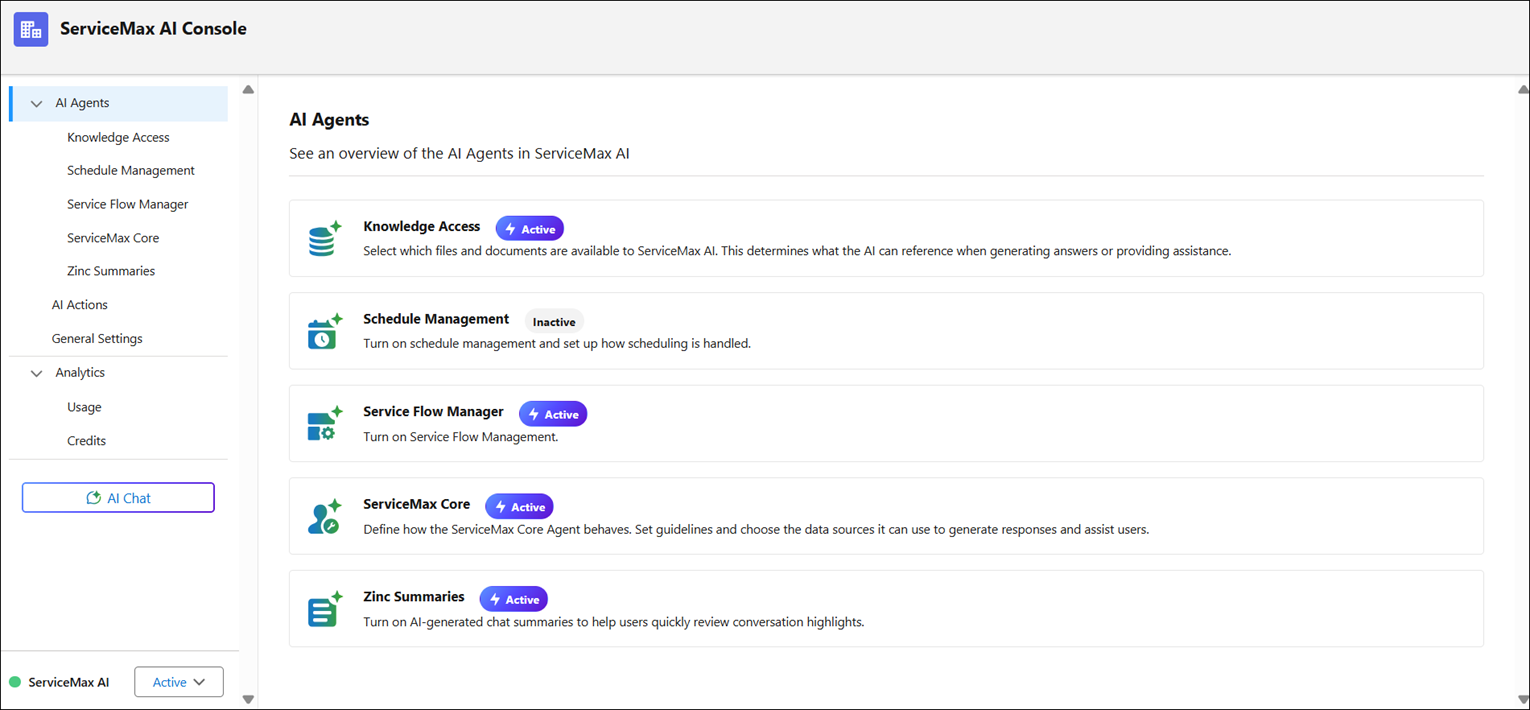Click the ServiceMax AI Console title
The image size is (1530, 710).
click(x=153, y=29)
